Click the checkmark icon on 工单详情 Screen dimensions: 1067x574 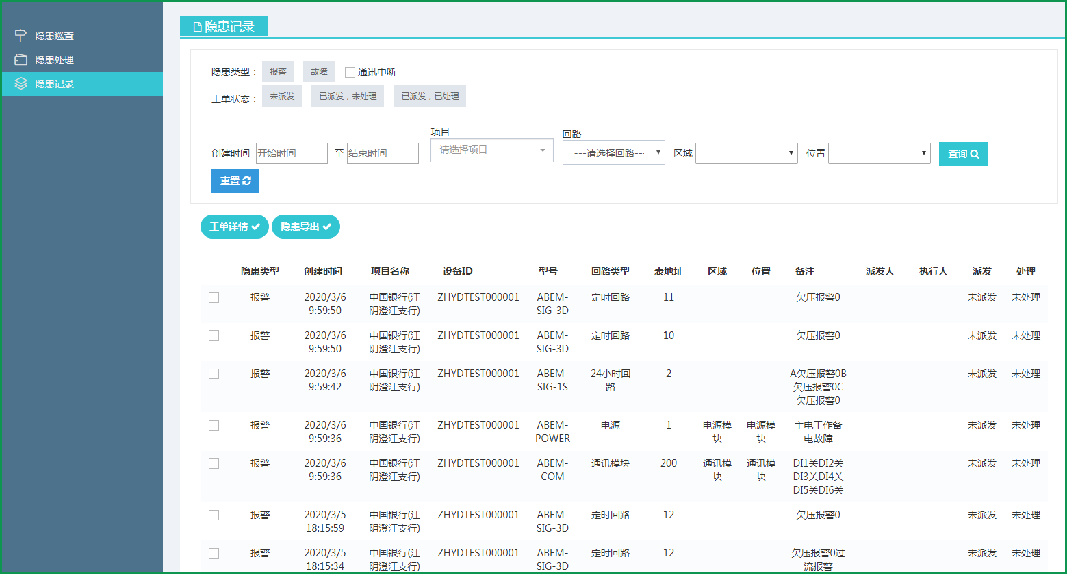tap(257, 227)
